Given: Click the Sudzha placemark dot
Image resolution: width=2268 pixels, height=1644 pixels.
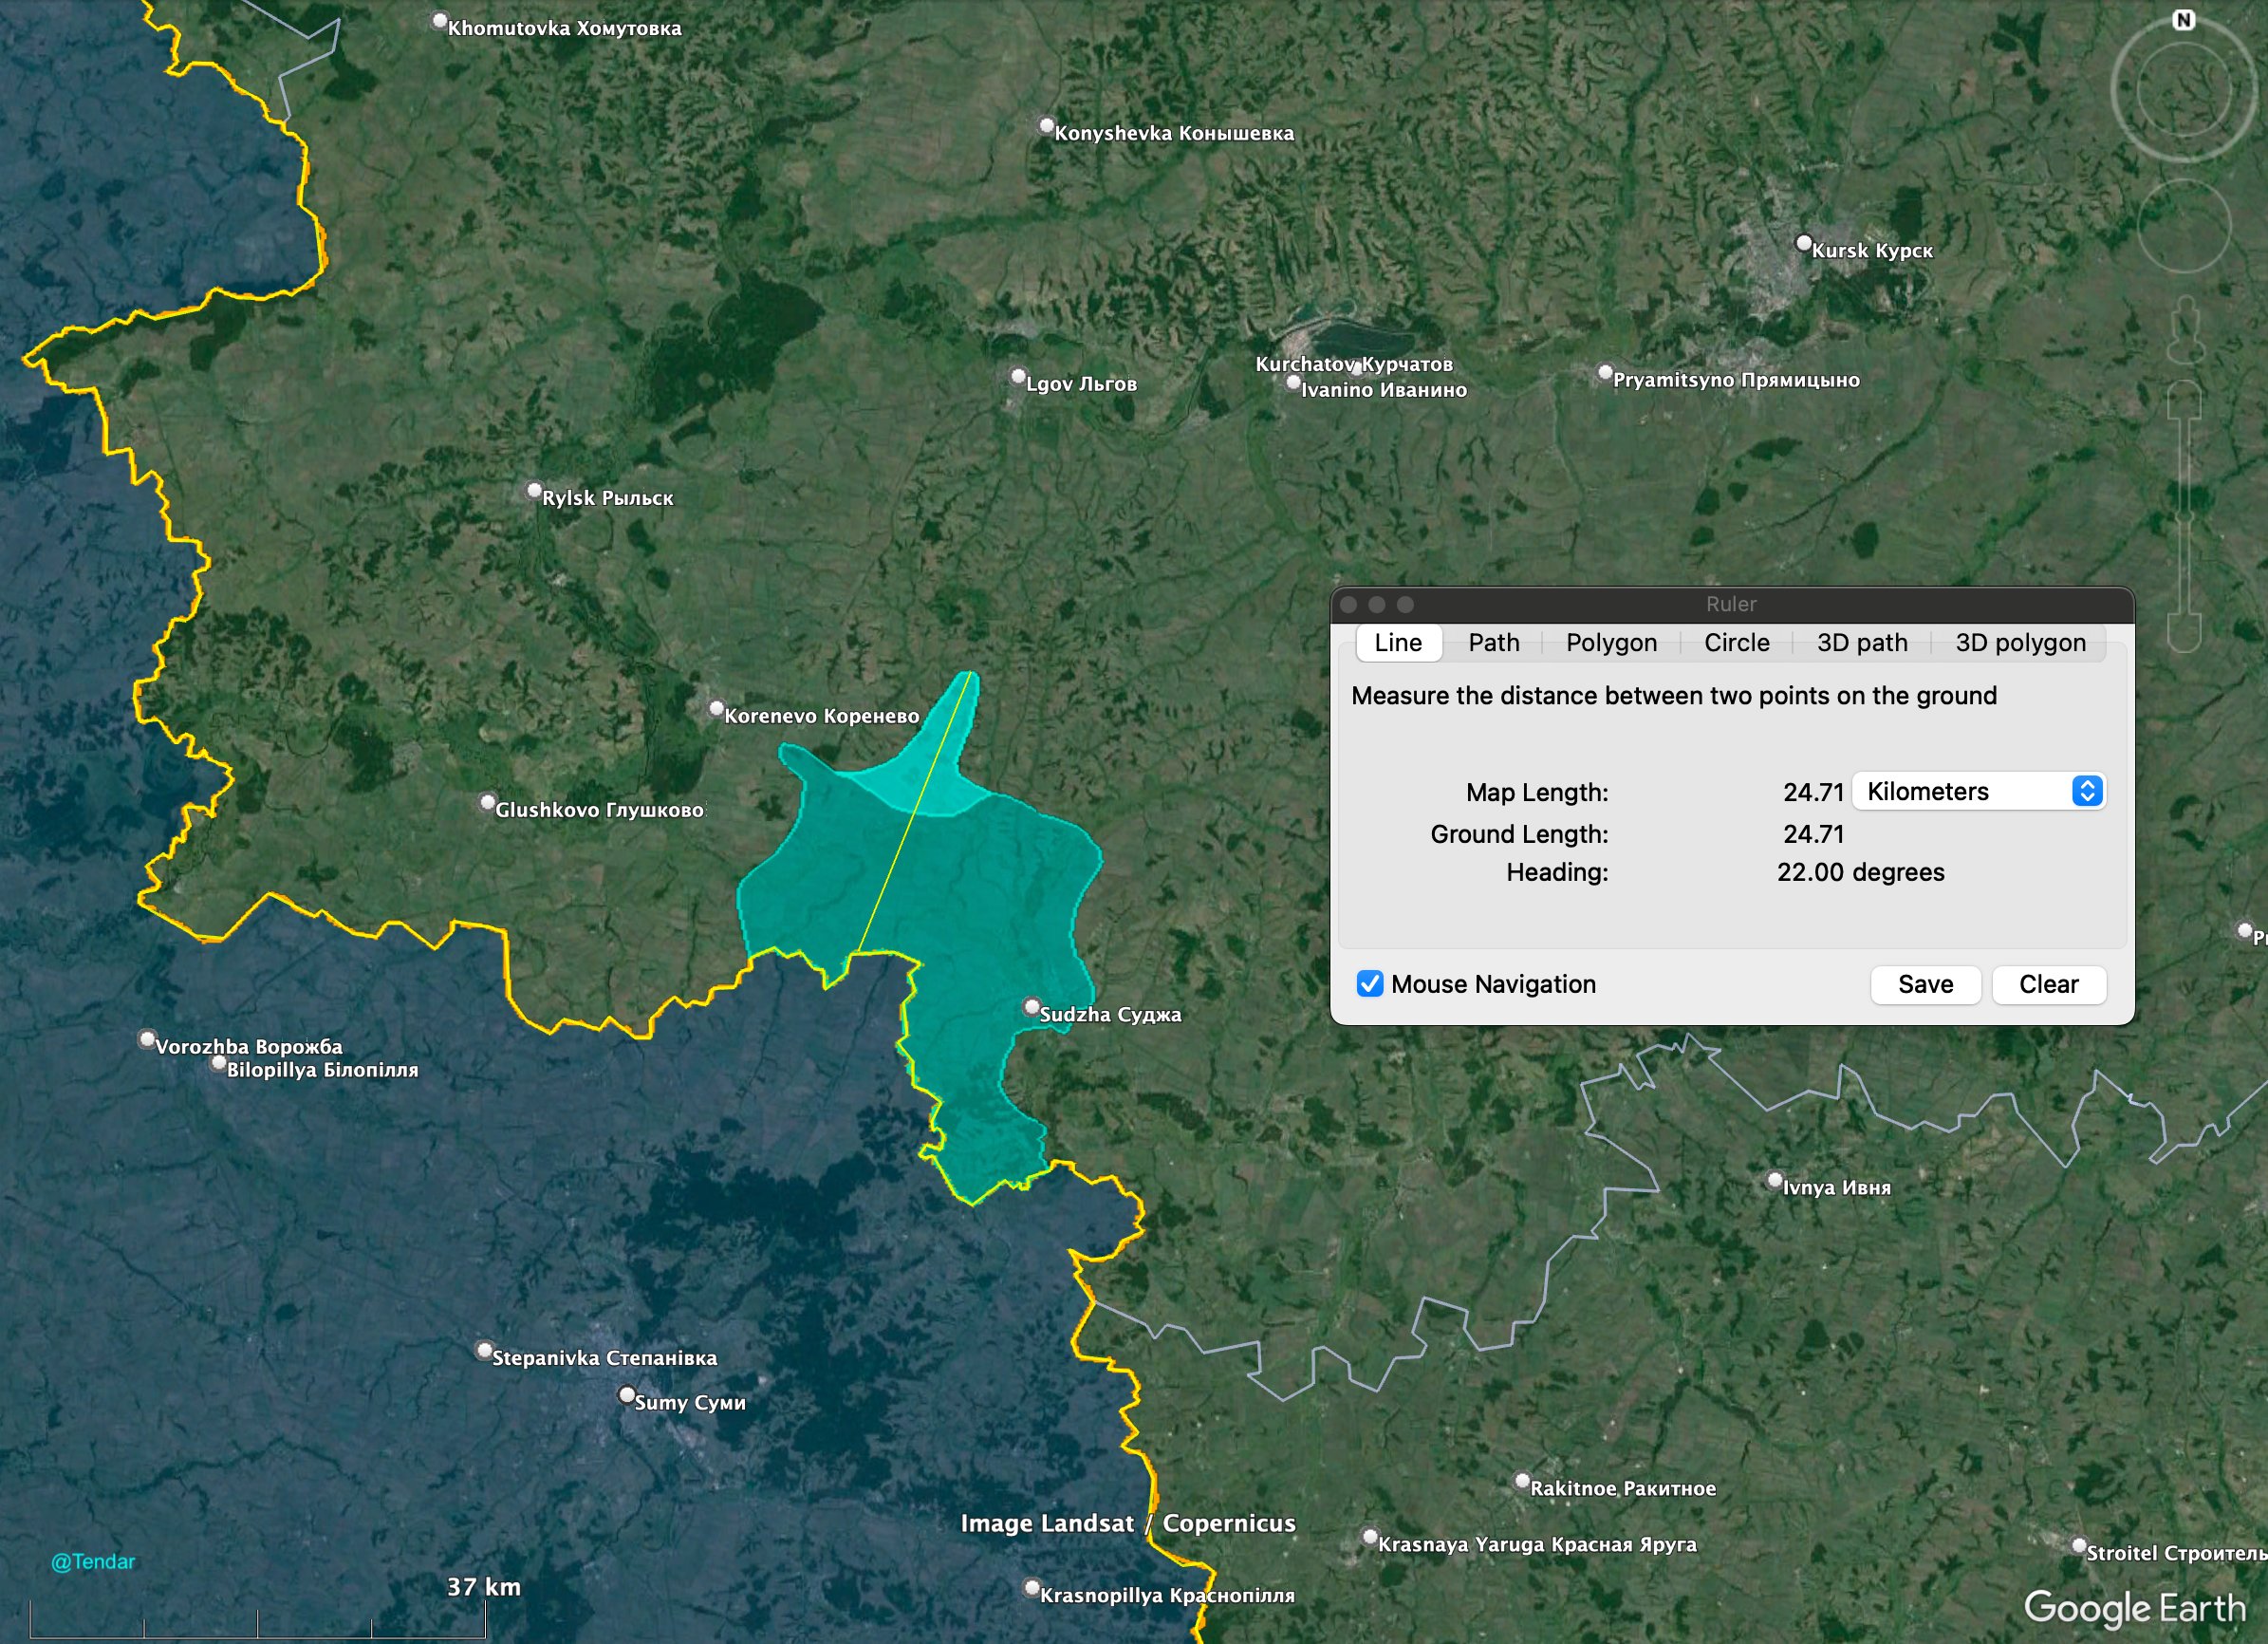Looking at the screenshot, I should (1031, 1006).
